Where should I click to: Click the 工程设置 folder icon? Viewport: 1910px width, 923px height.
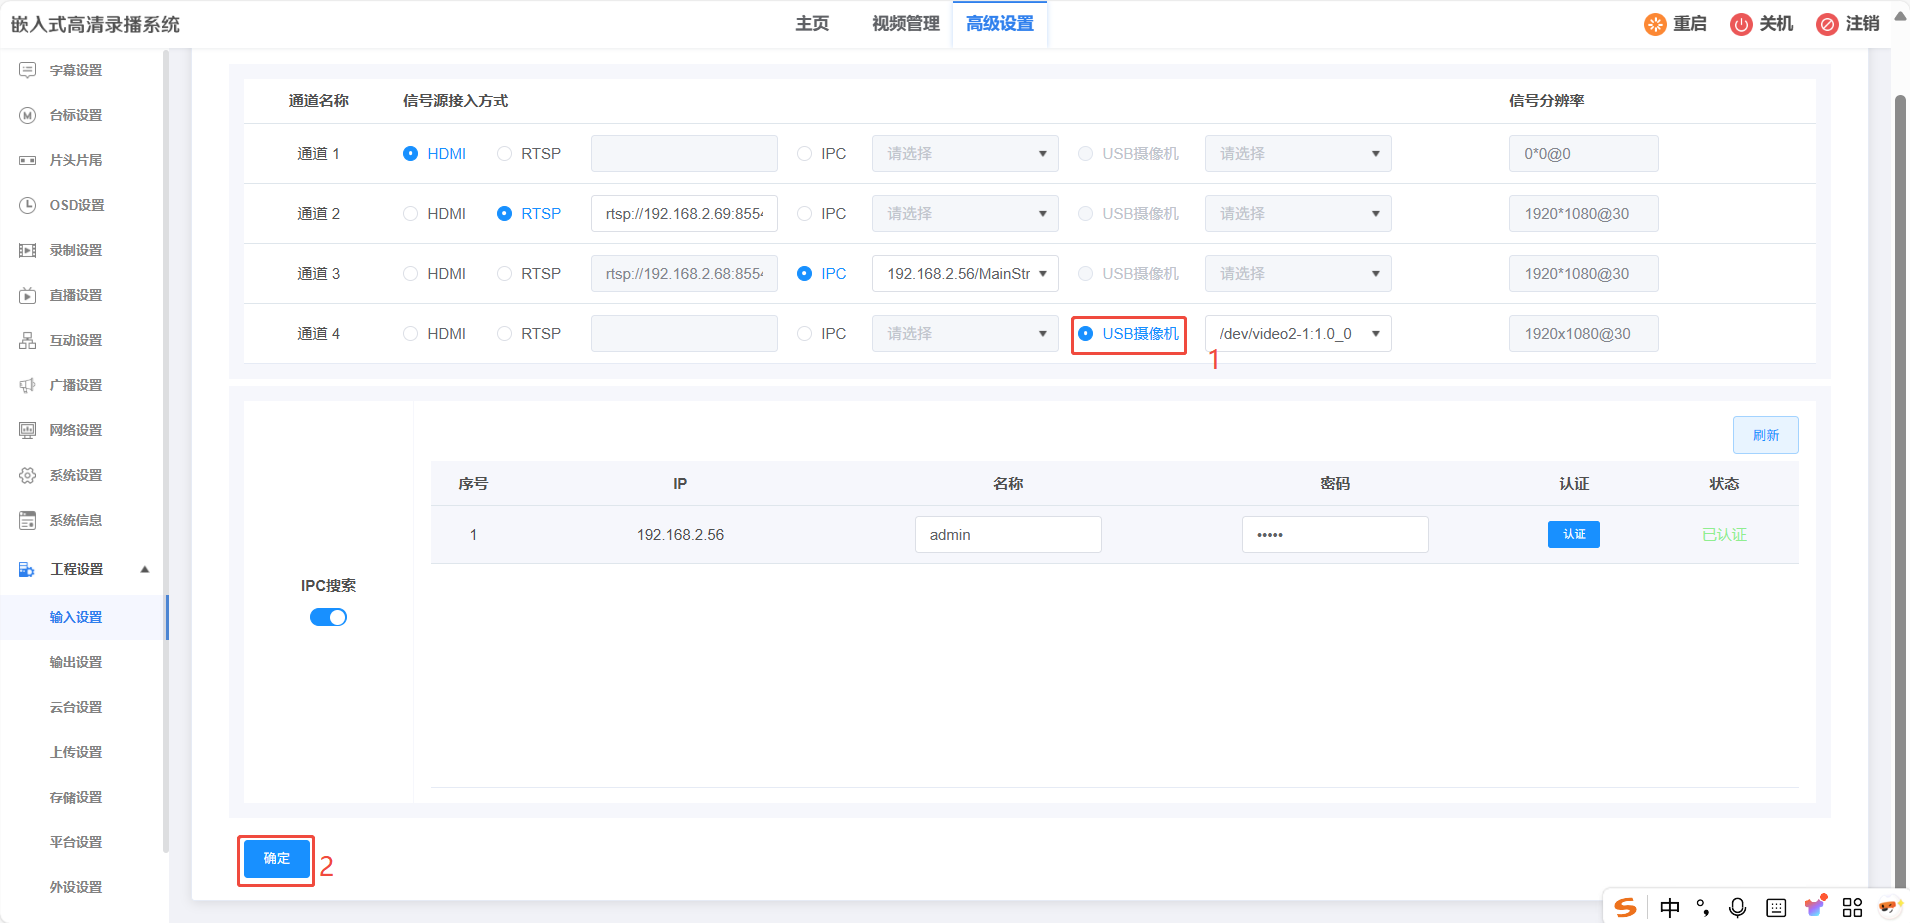point(27,569)
